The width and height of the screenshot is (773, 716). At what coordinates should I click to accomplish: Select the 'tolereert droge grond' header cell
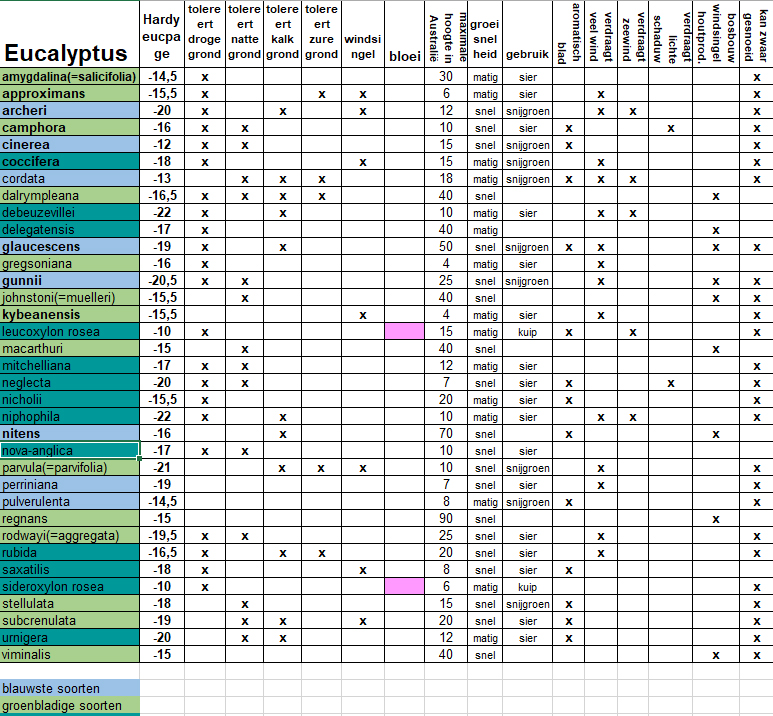205,34
